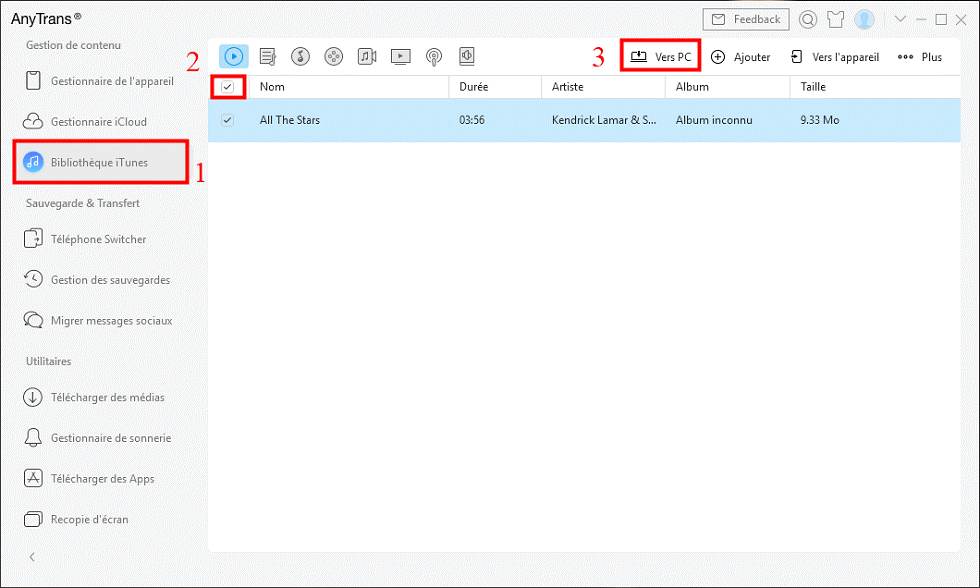Open the title bar dropdown chevron menu

(x=900, y=19)
